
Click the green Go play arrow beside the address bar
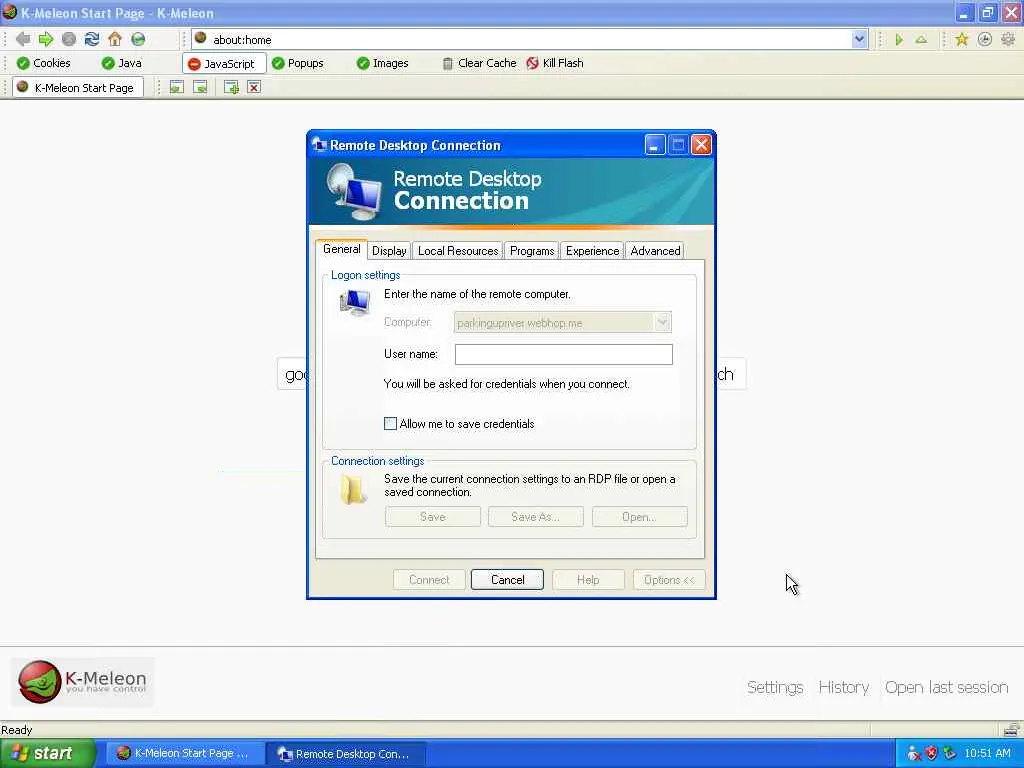click(899, 40)
